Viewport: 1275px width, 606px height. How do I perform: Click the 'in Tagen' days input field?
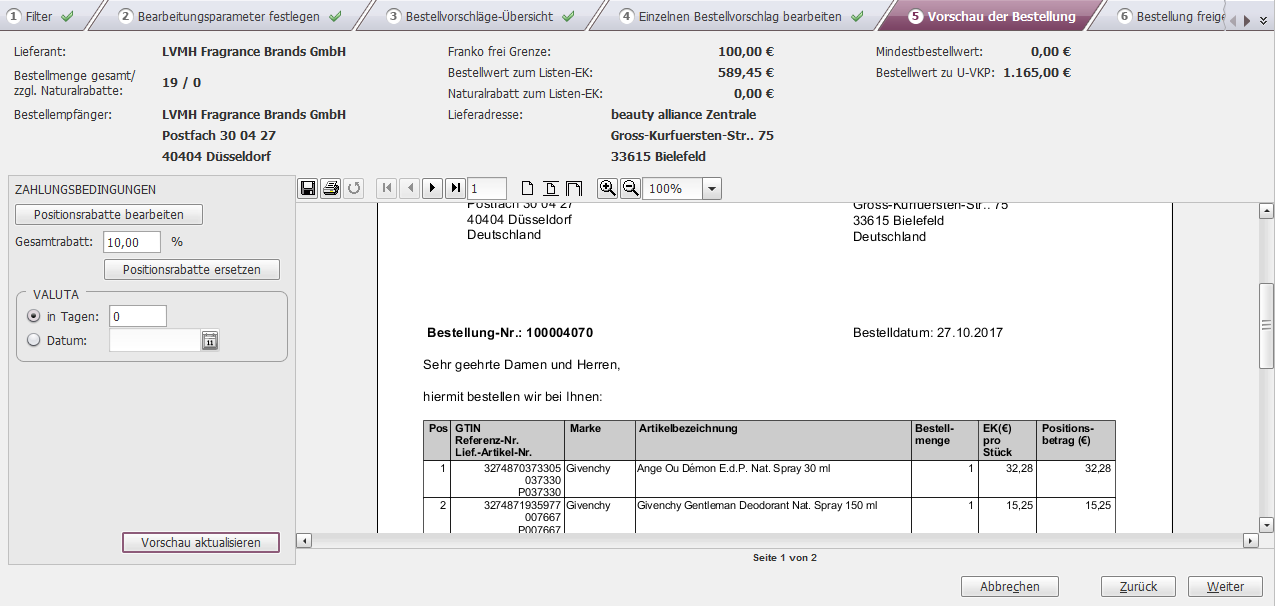point(138,316)
